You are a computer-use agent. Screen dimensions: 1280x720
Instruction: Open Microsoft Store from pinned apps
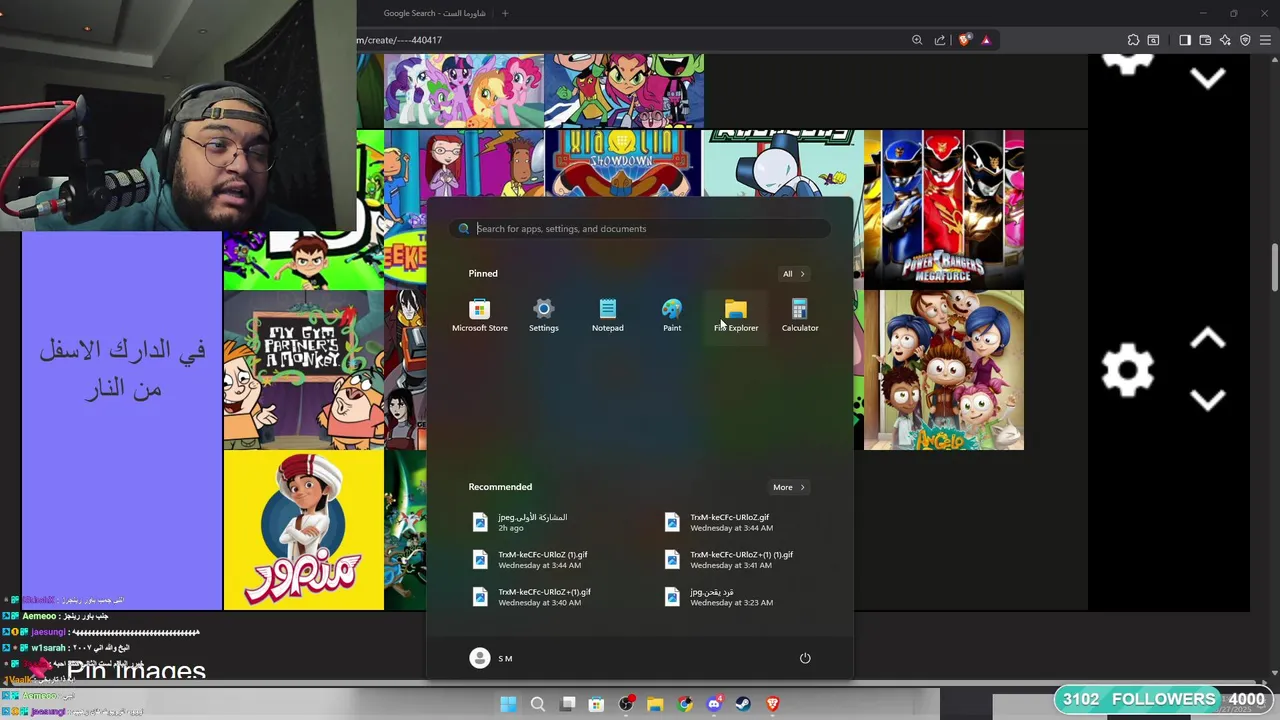point(479,315)
